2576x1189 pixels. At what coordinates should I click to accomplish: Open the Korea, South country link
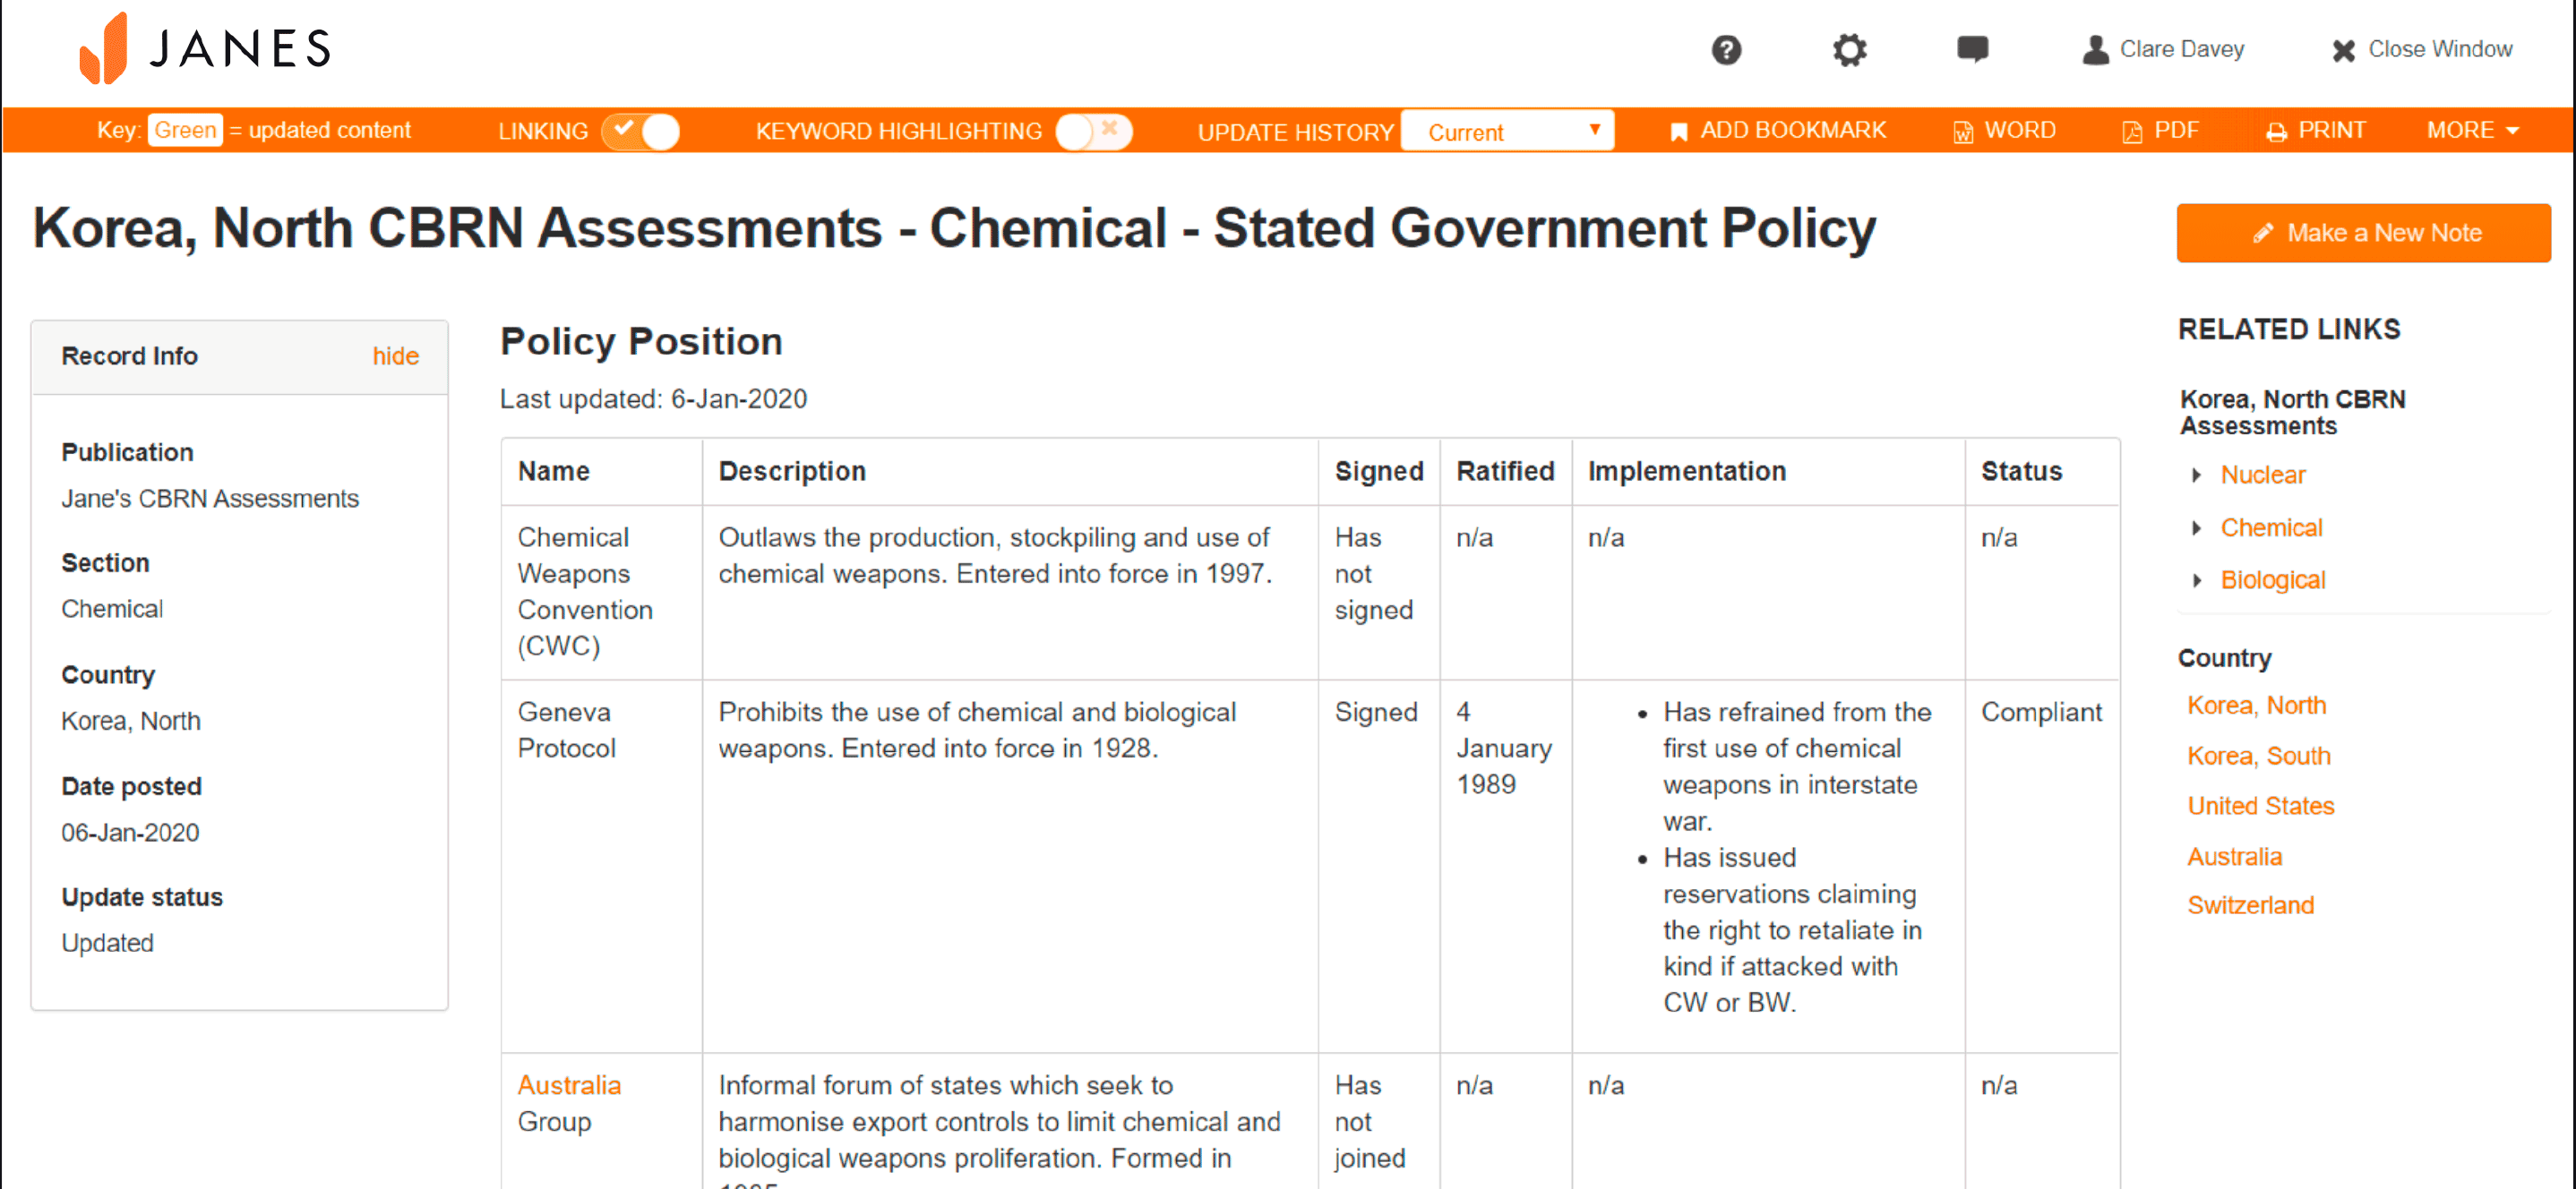(x=2258, y=756)
